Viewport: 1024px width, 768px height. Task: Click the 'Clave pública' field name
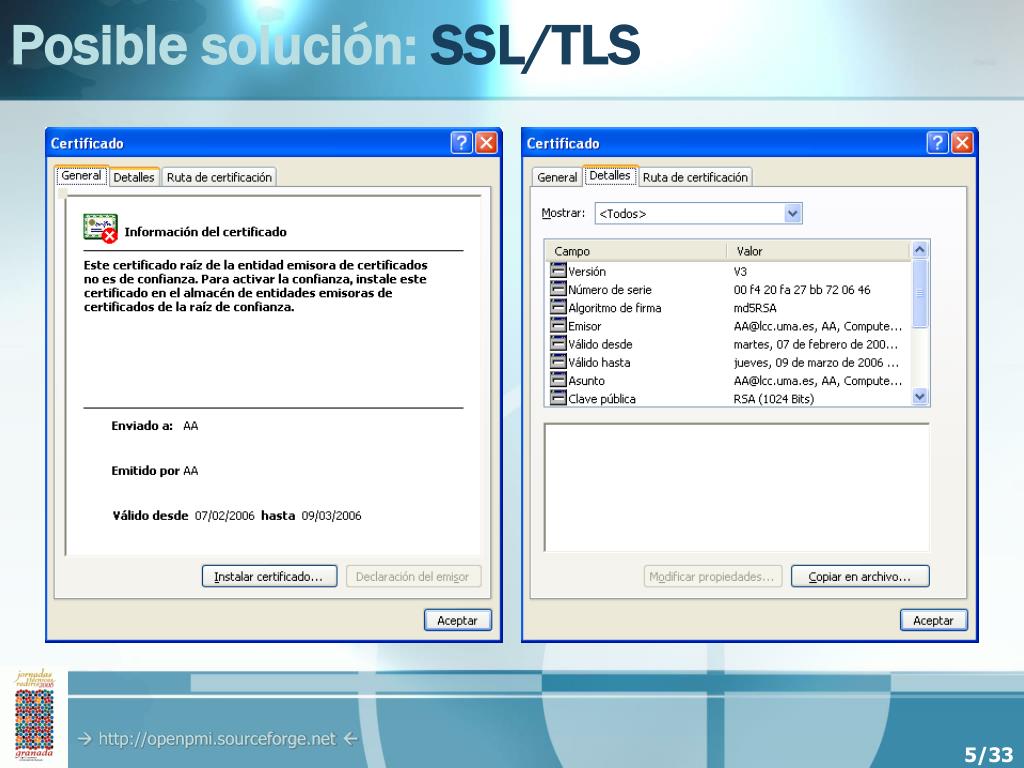601,398
